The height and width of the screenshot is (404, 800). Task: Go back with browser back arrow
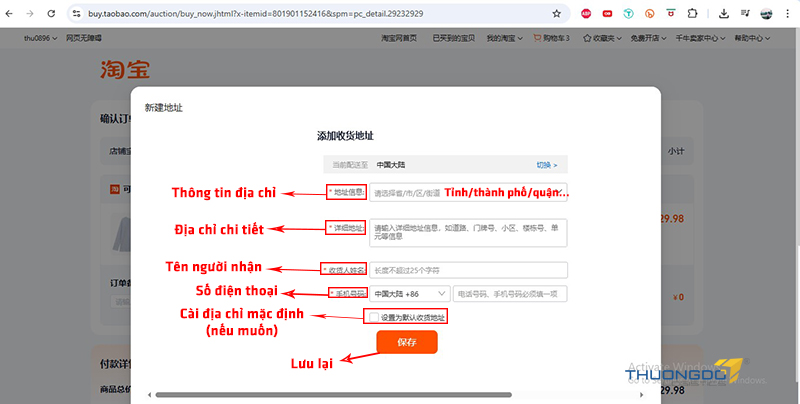[9, 14]
